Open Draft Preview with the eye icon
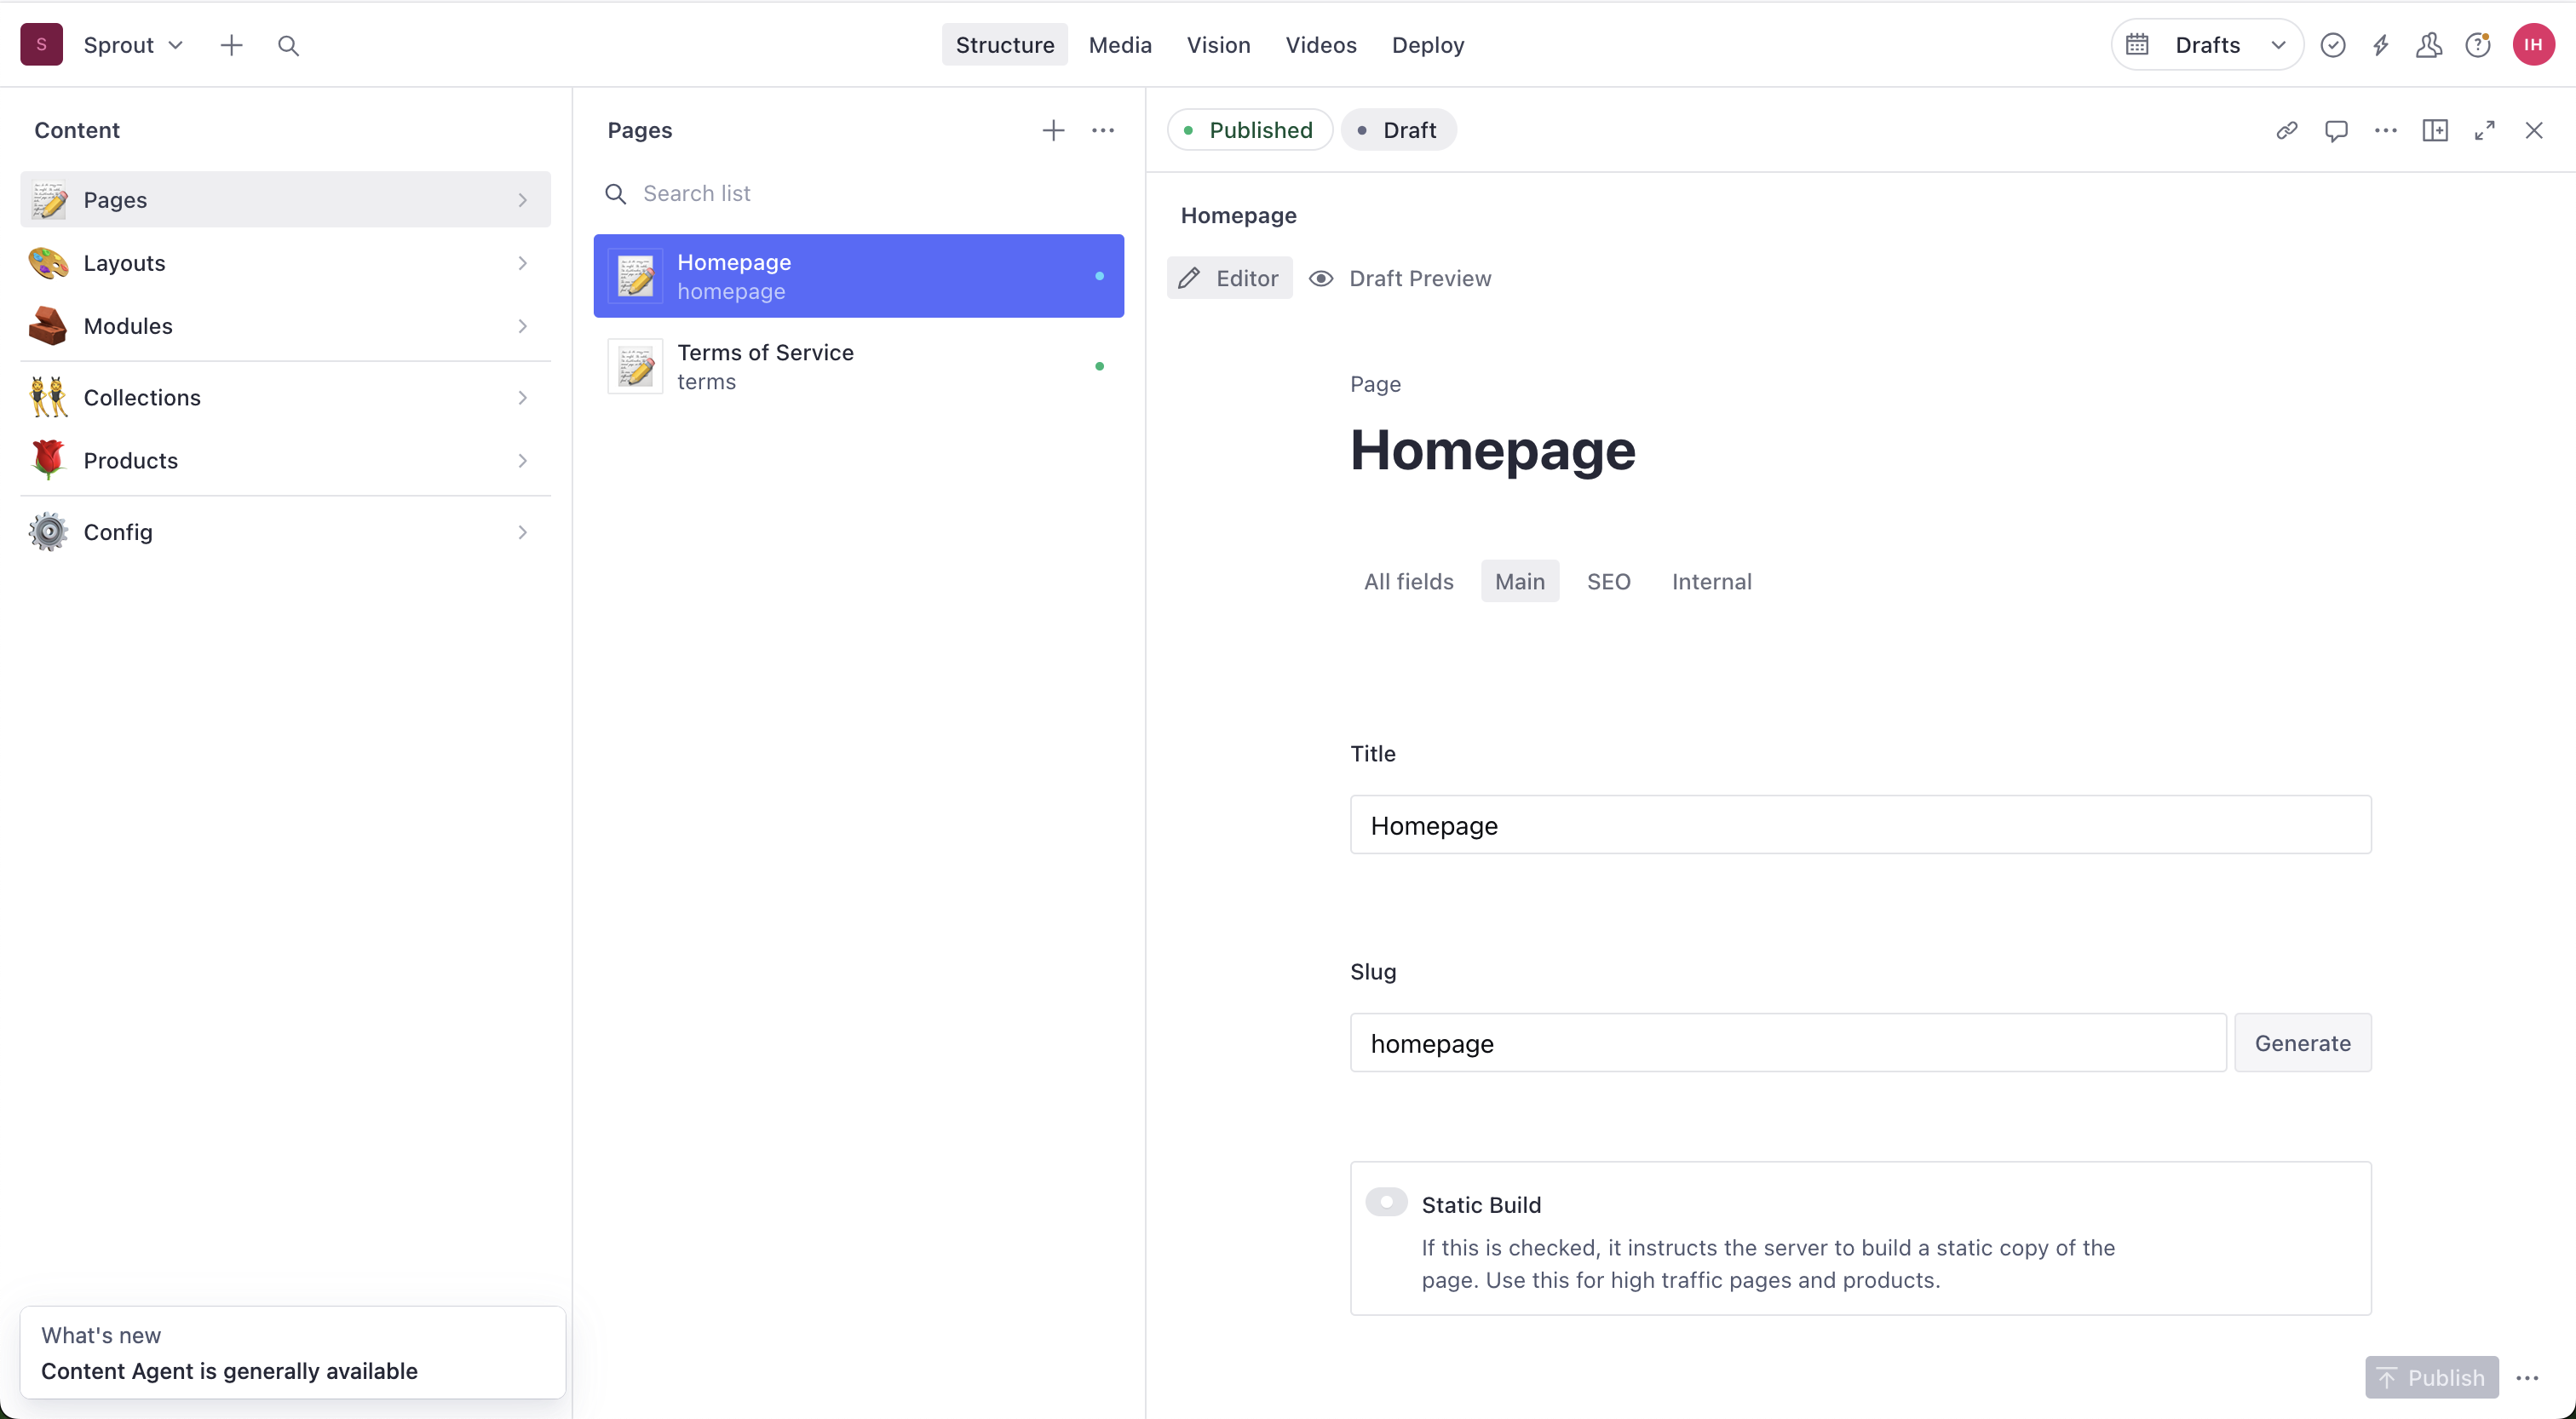 point(1399,278)
